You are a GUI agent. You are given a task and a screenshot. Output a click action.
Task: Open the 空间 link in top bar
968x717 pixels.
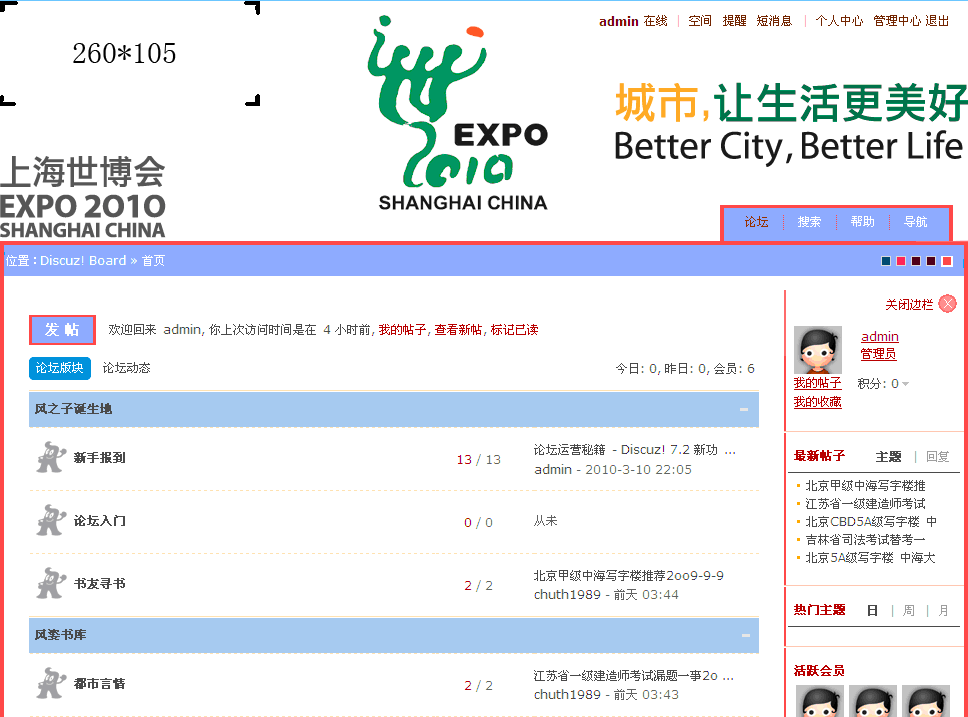click(700, 21)
